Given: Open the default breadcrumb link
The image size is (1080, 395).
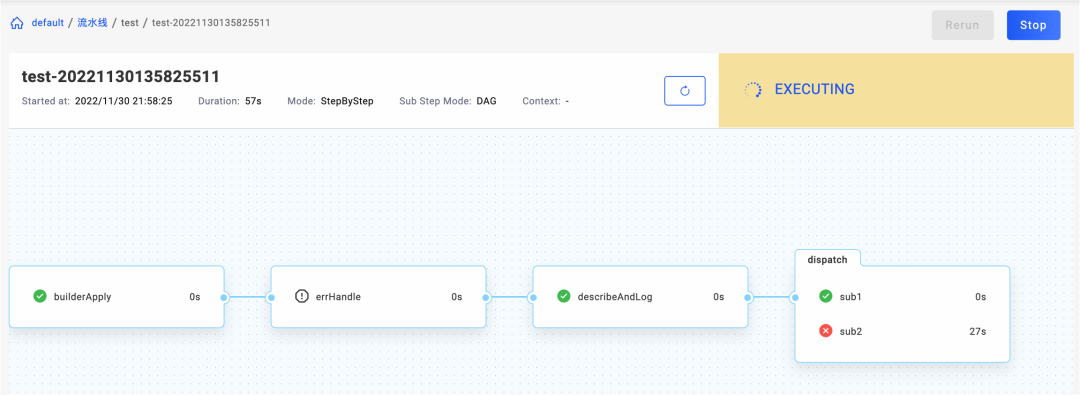Looking at the screenshot, I should (x=48, y=23).
